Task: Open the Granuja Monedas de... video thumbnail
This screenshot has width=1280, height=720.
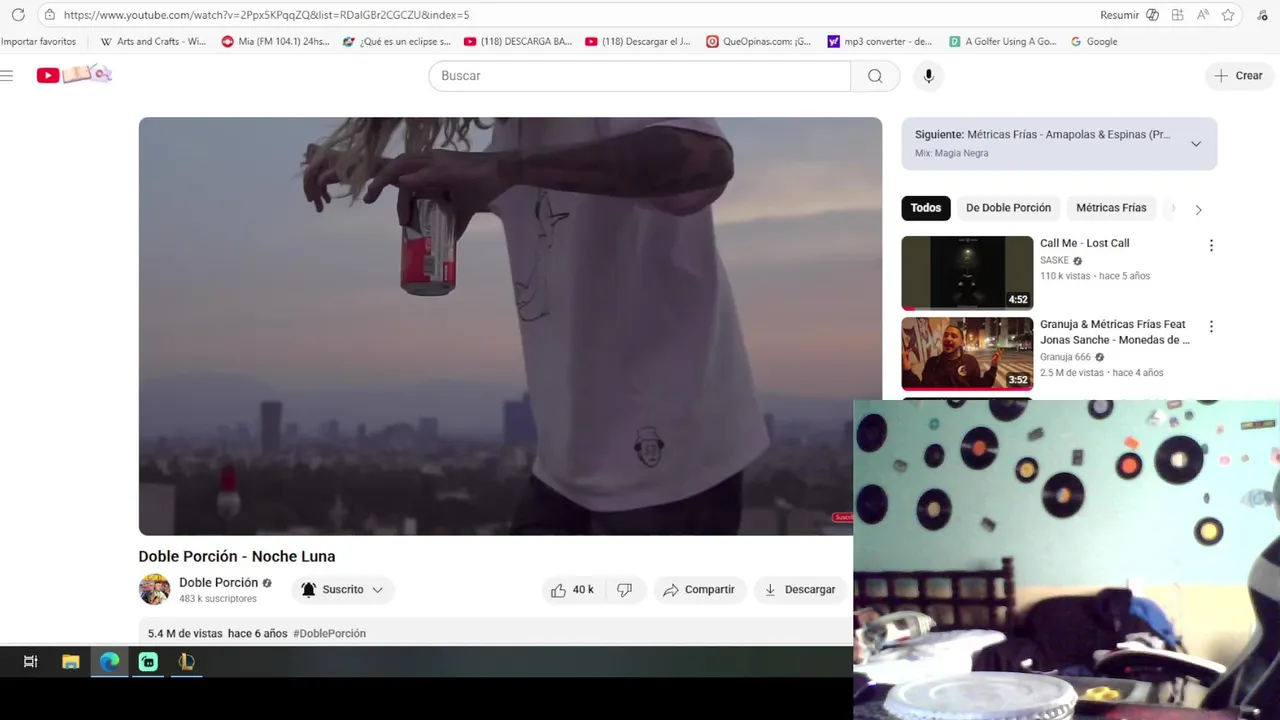Action: [967, 354]
